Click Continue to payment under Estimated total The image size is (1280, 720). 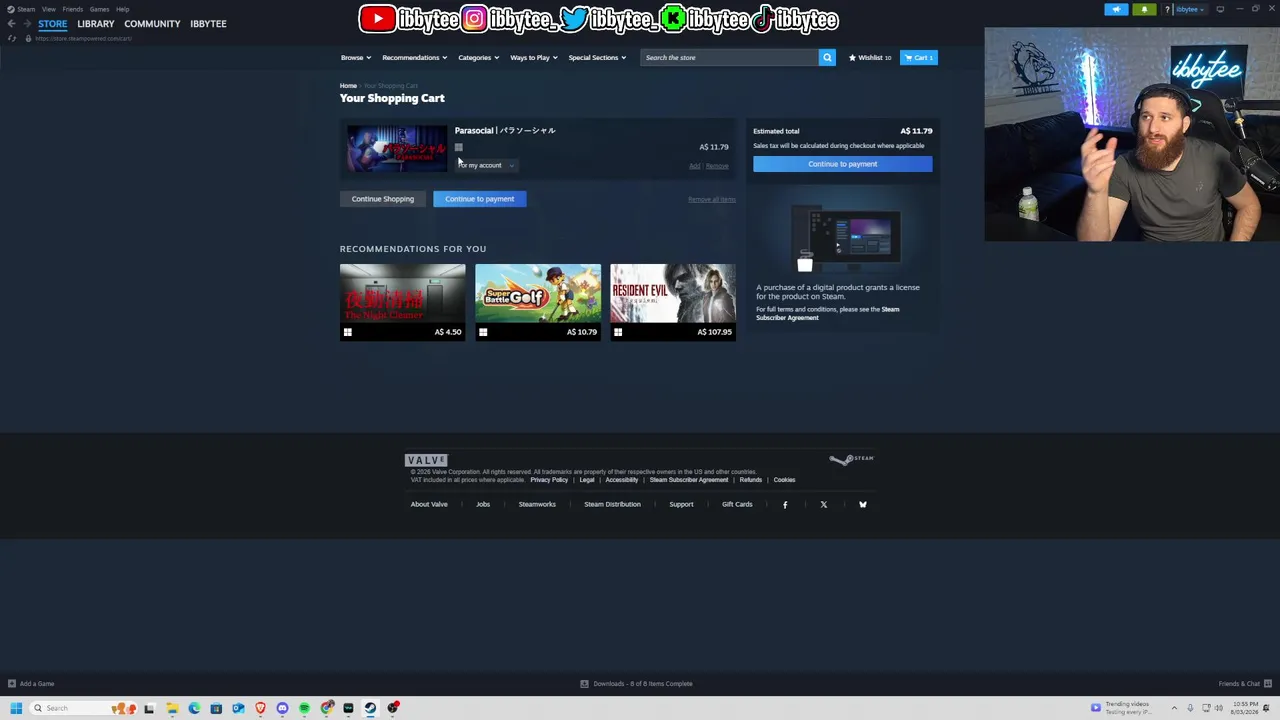pyautogui.click(x=842, y=164)
